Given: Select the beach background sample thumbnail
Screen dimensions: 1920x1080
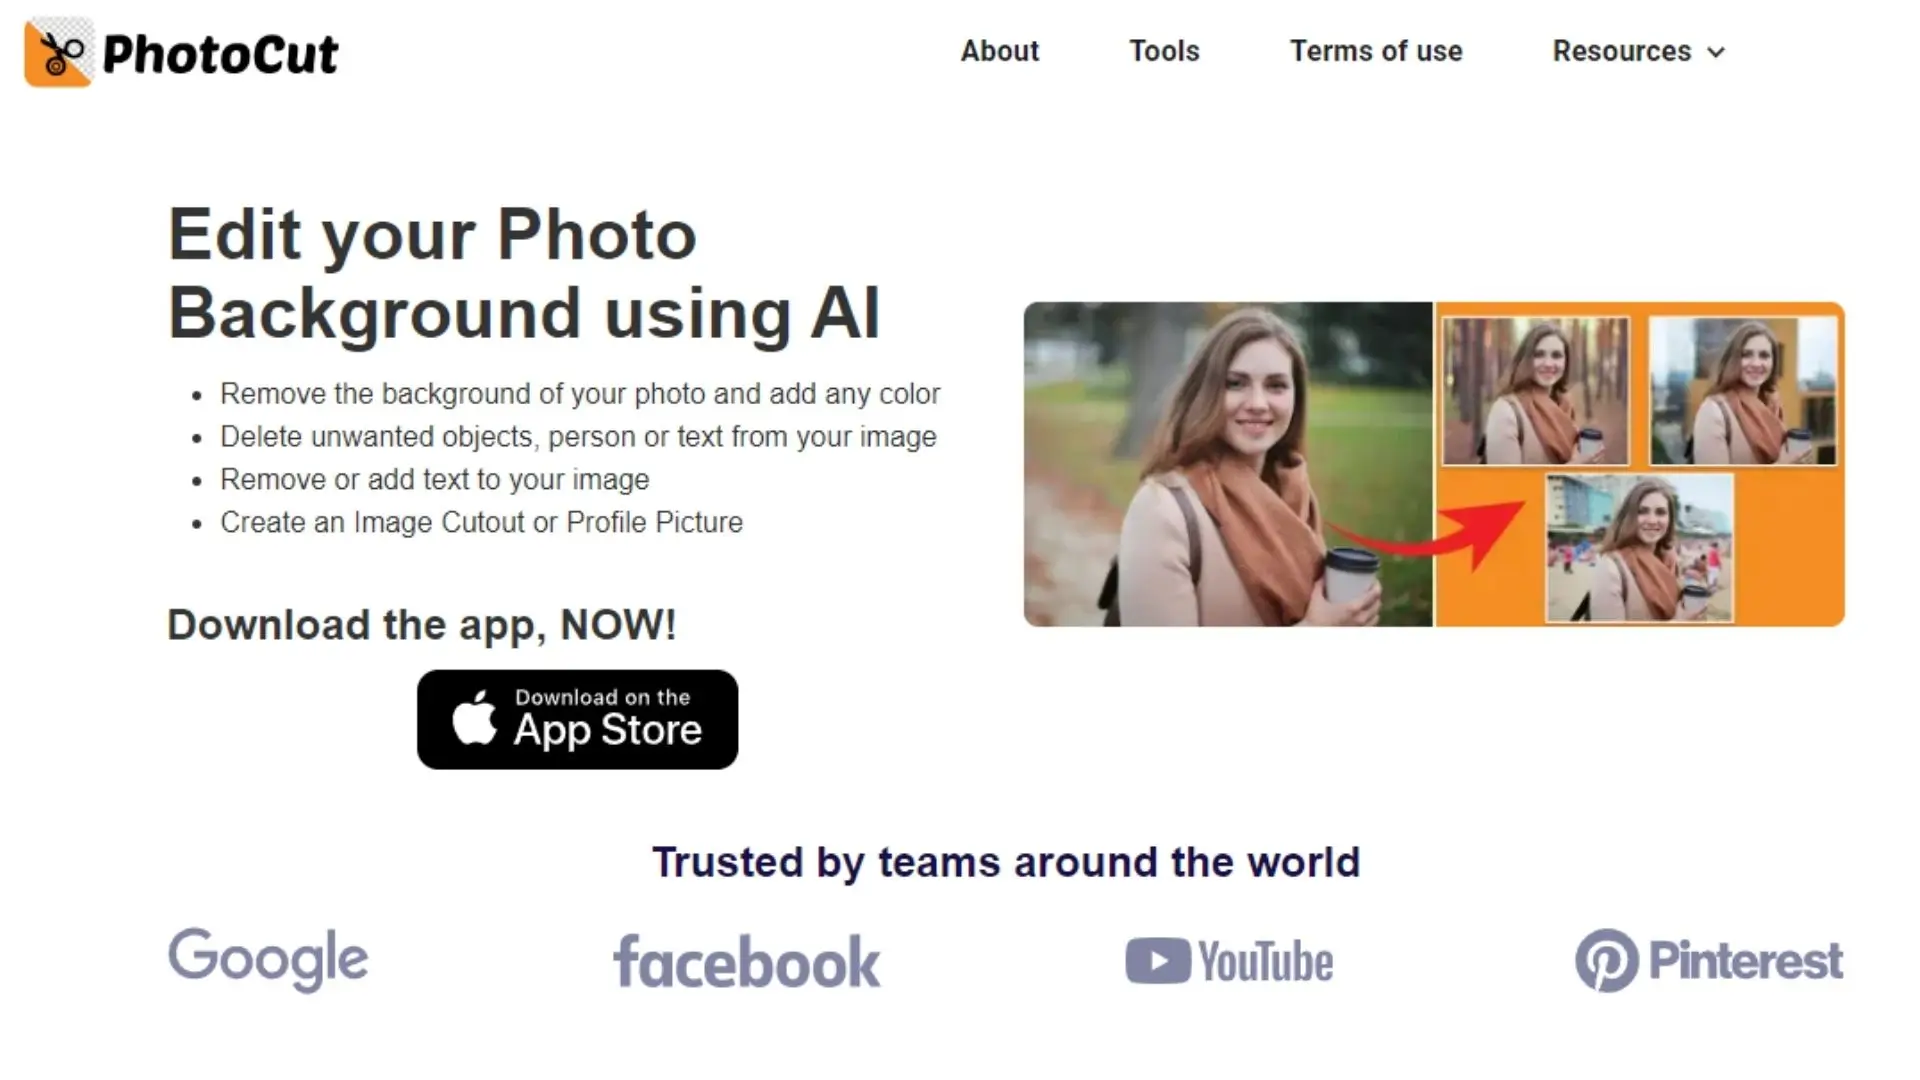Looking at the screenshot, I should point(1640,548).
